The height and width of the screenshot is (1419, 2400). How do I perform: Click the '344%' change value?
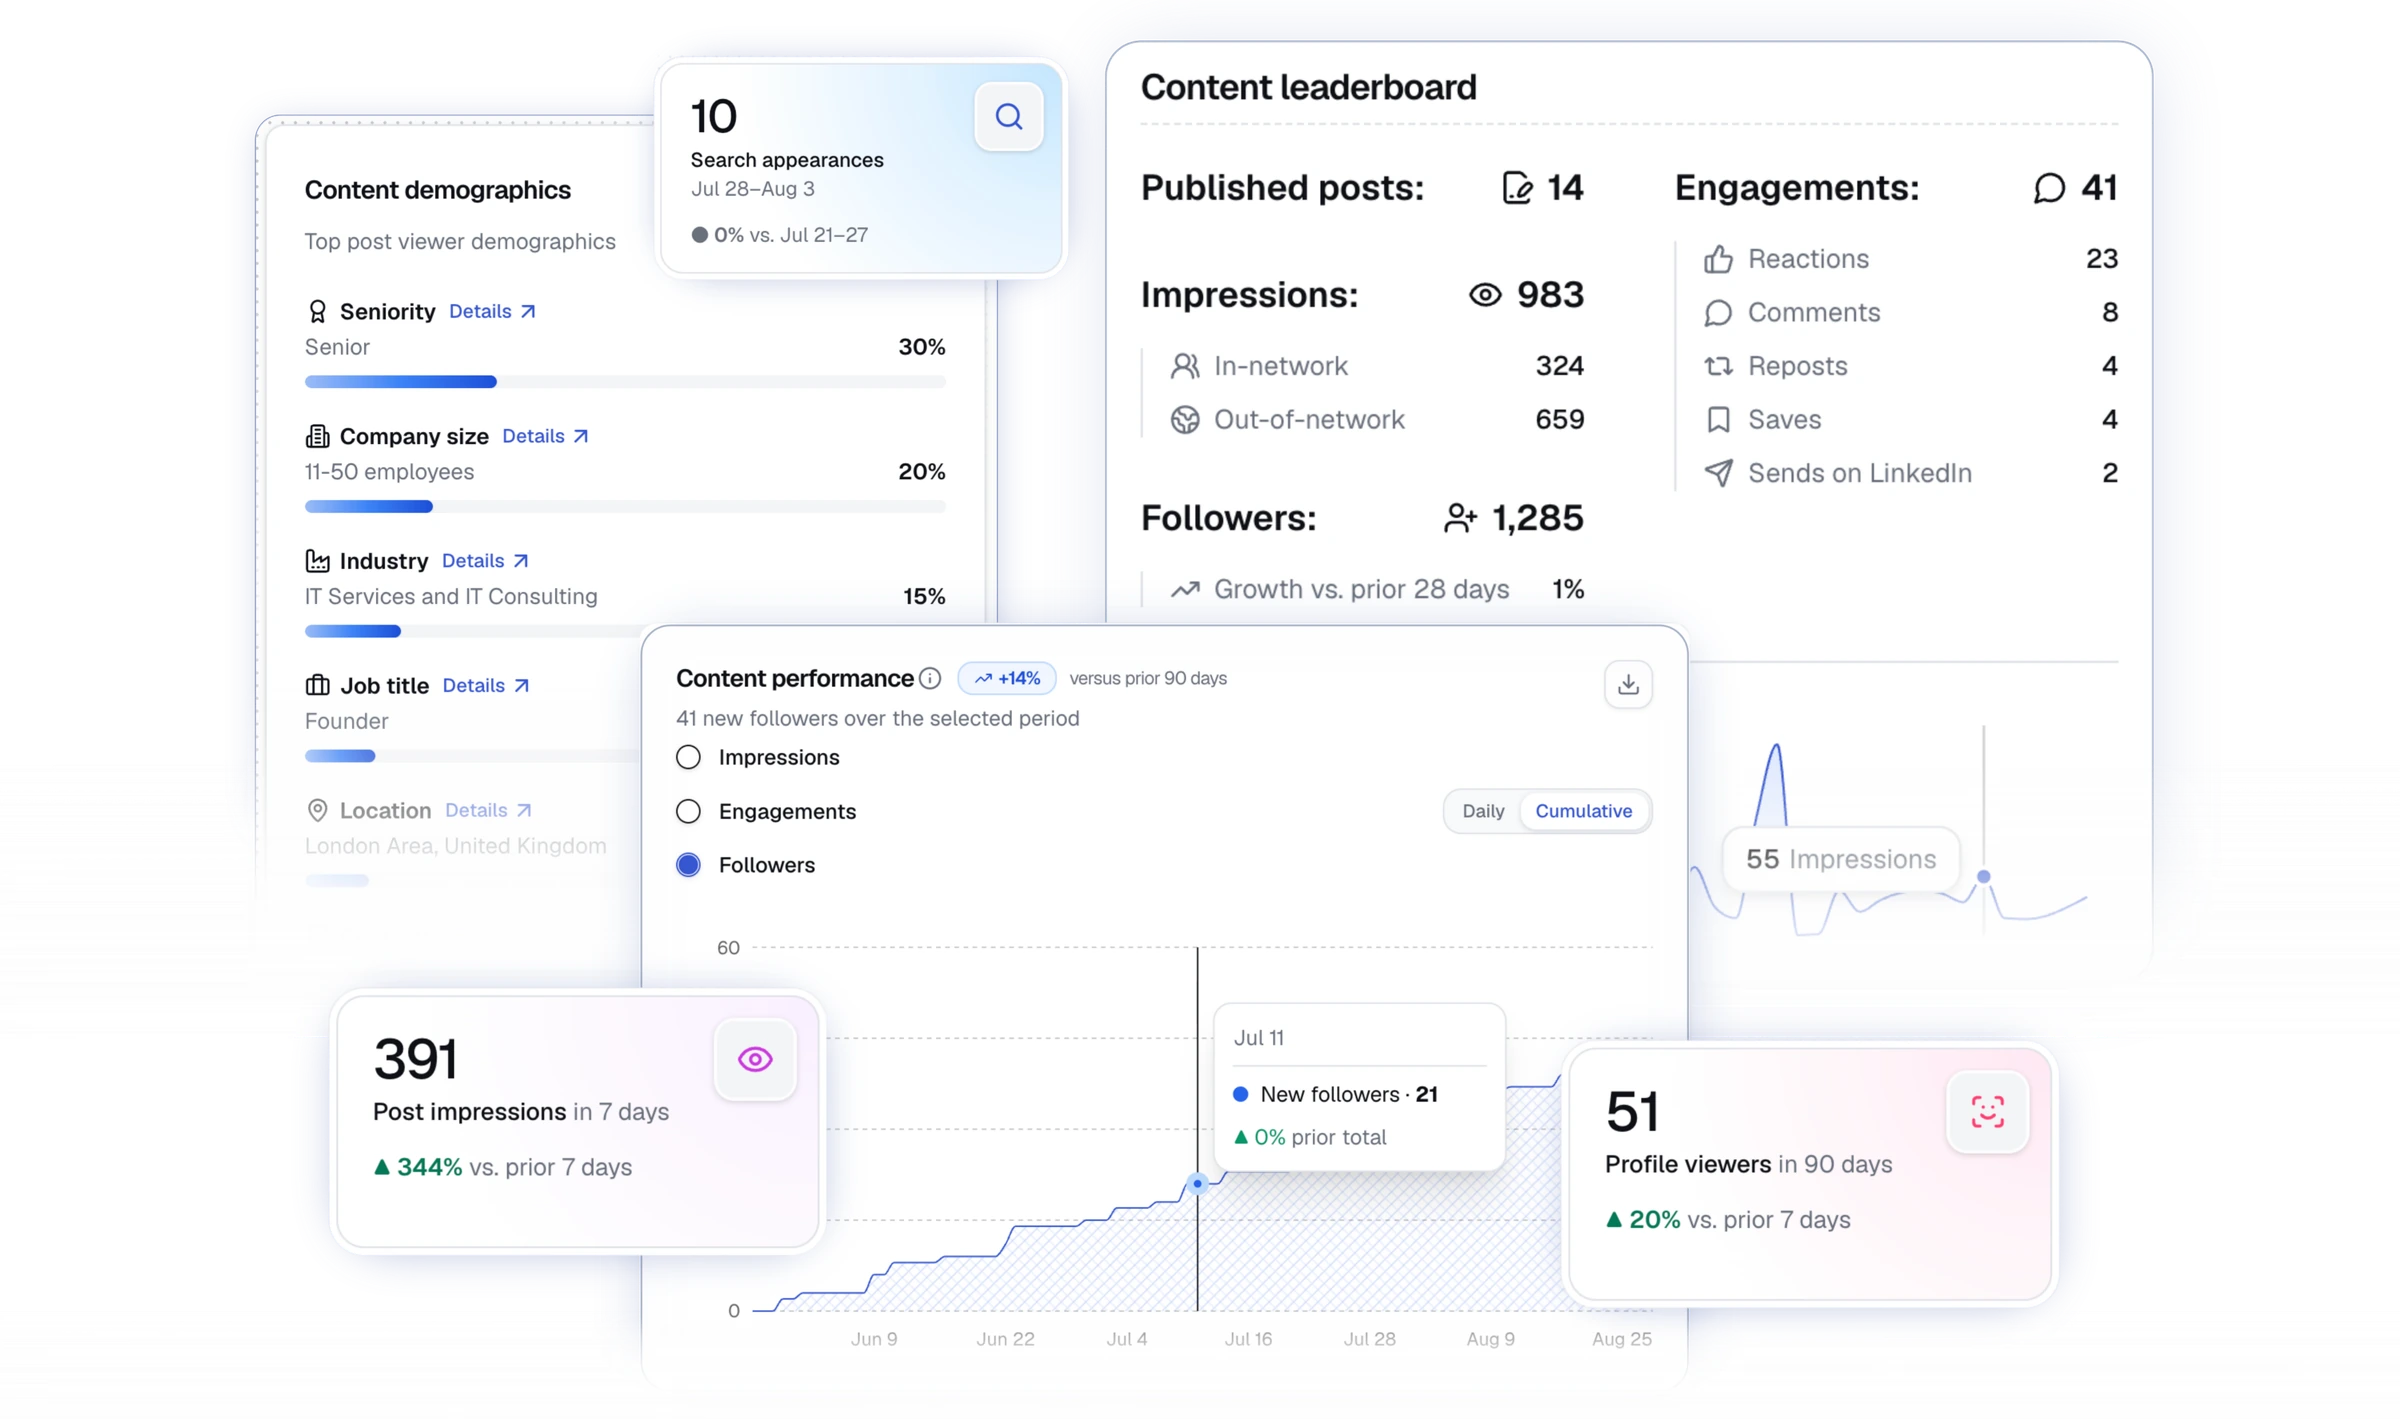click(x=429, y=1167)
